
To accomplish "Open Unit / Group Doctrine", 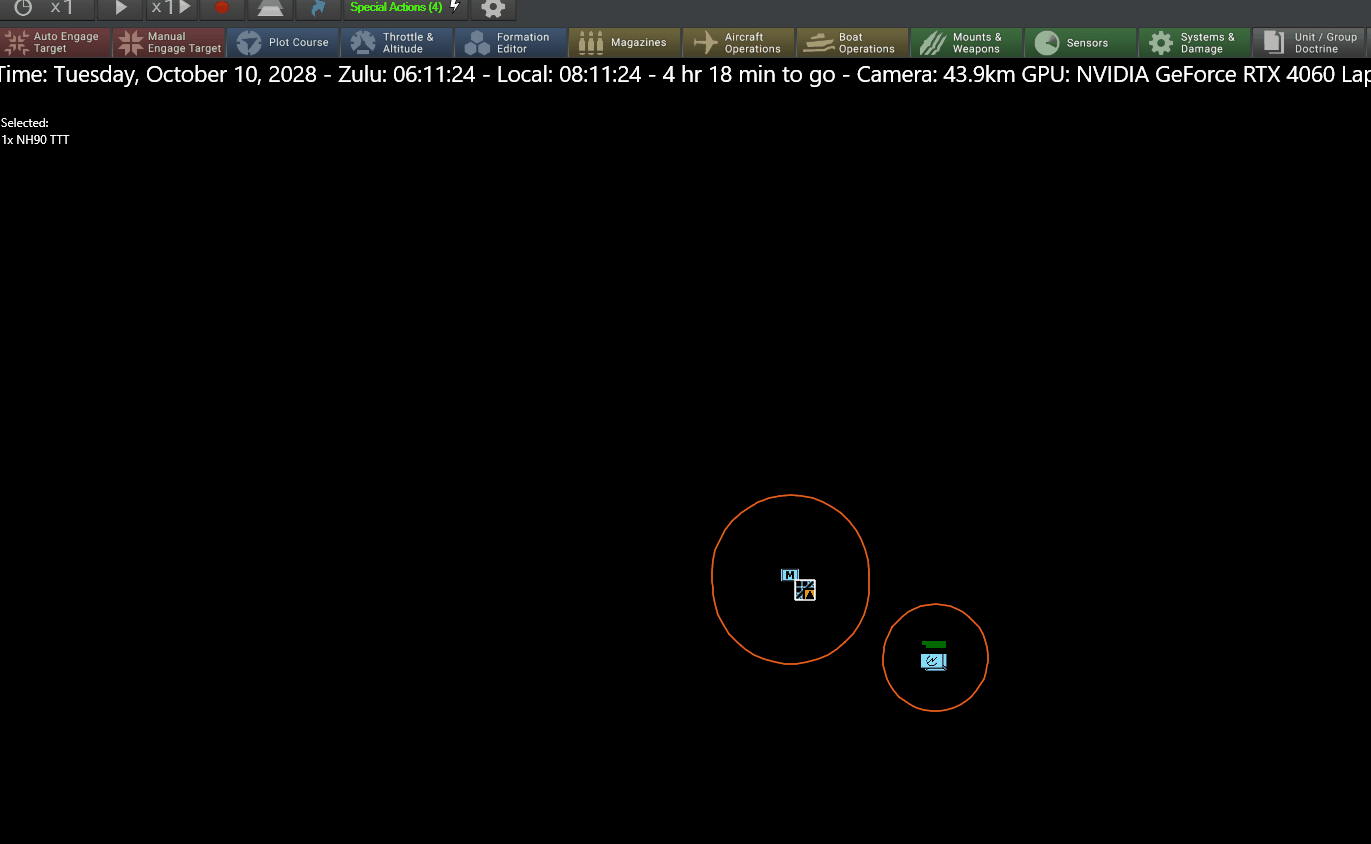I will (1309, 42).
